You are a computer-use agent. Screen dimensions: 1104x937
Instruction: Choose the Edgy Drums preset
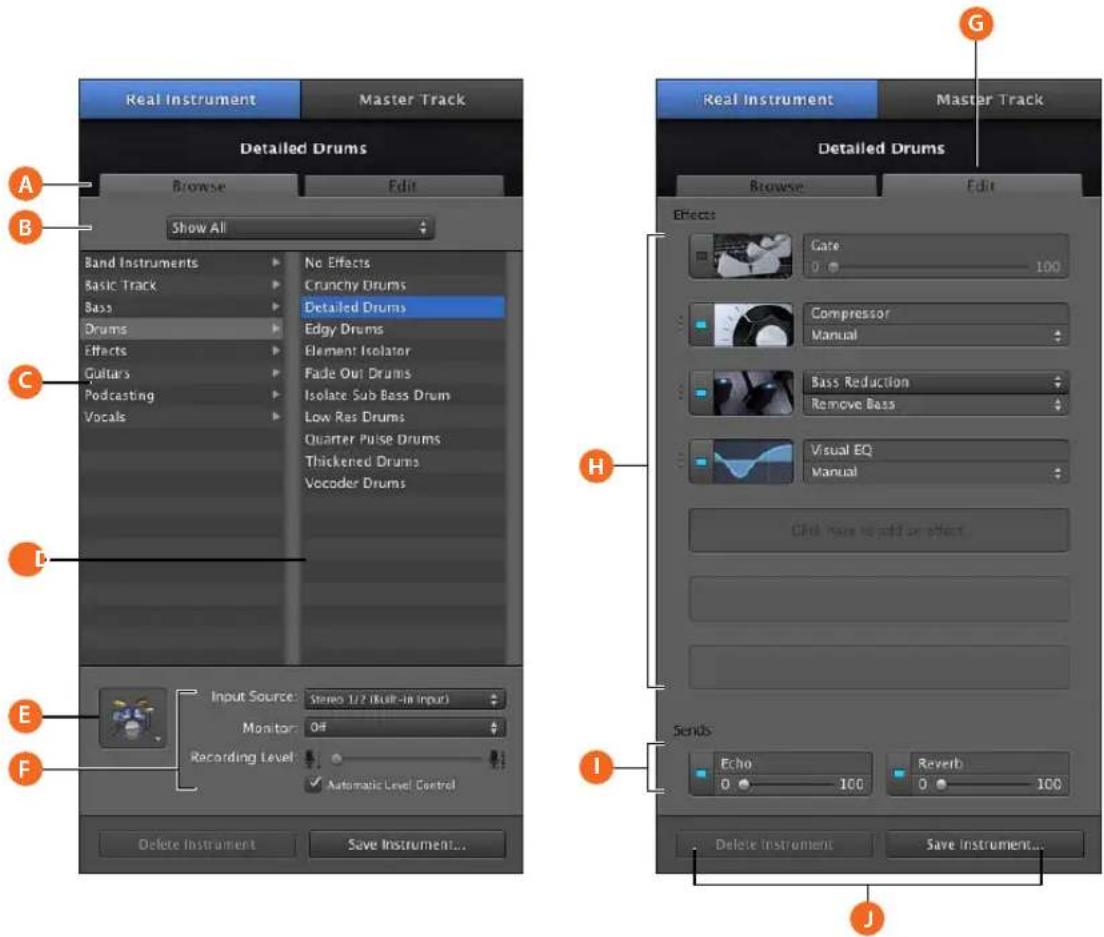click(403, 329)
